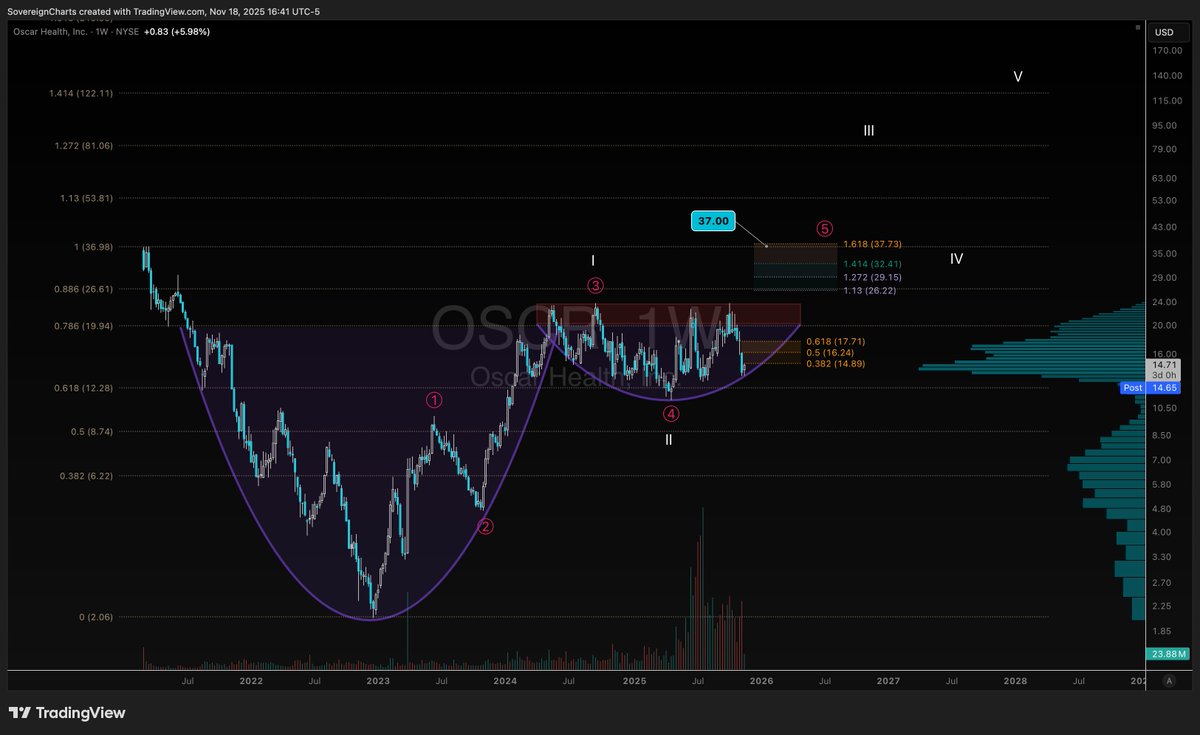Screen dimensions: 1200x735
Task: Select the circled wave 3 label
Action: point(595,285)
